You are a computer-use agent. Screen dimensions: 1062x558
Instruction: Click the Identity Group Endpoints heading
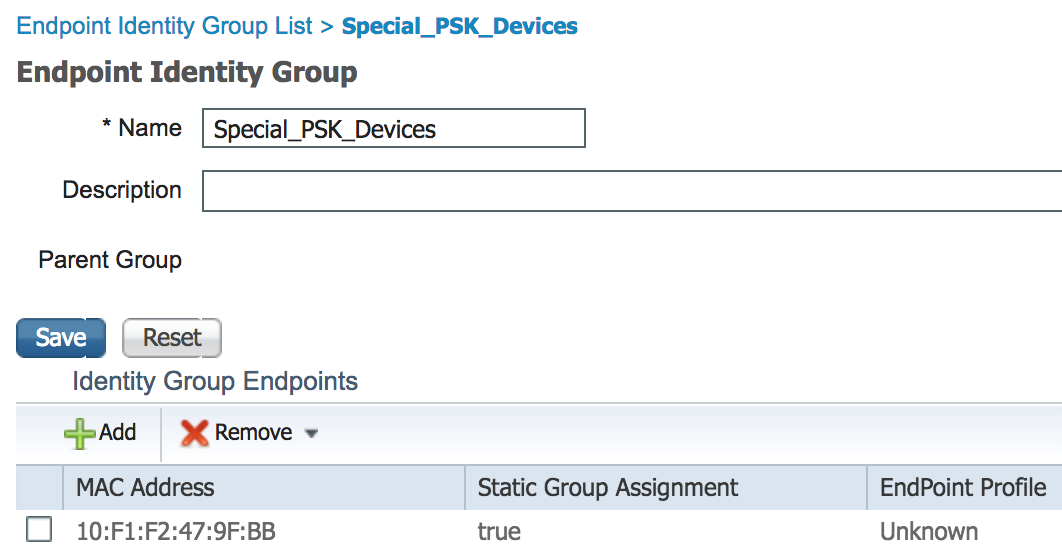(215, 381)
